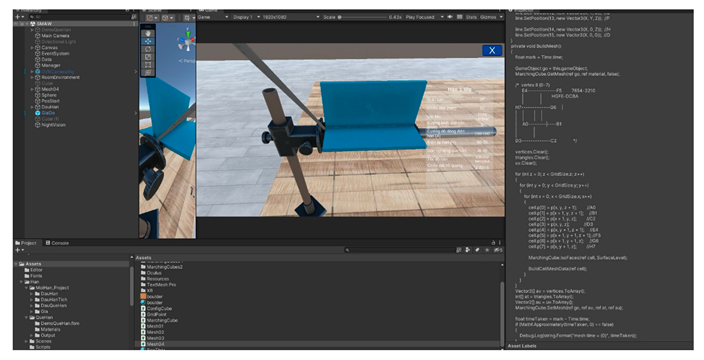Expand the Scenes folder
The height and width of the screenshot is (360, 704).
(26, 341)
